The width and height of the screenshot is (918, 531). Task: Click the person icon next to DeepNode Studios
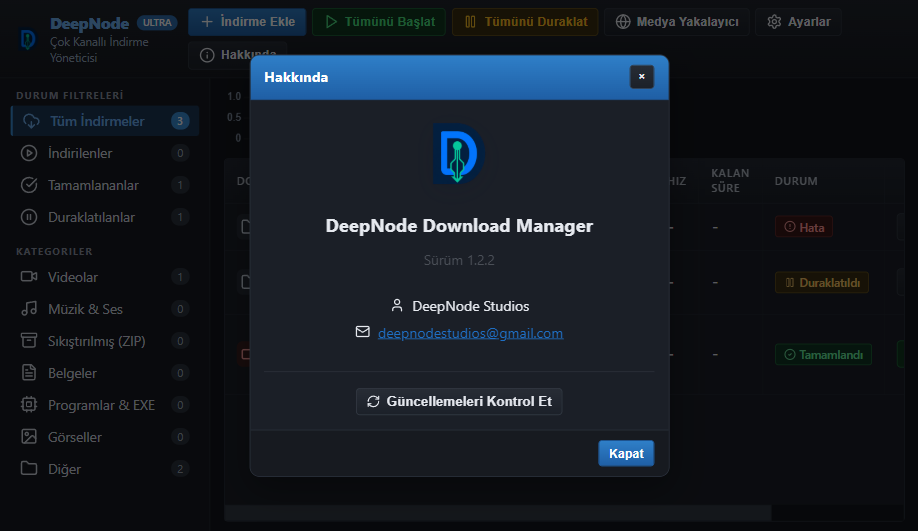pyautogui.click(x=397, y=306)
